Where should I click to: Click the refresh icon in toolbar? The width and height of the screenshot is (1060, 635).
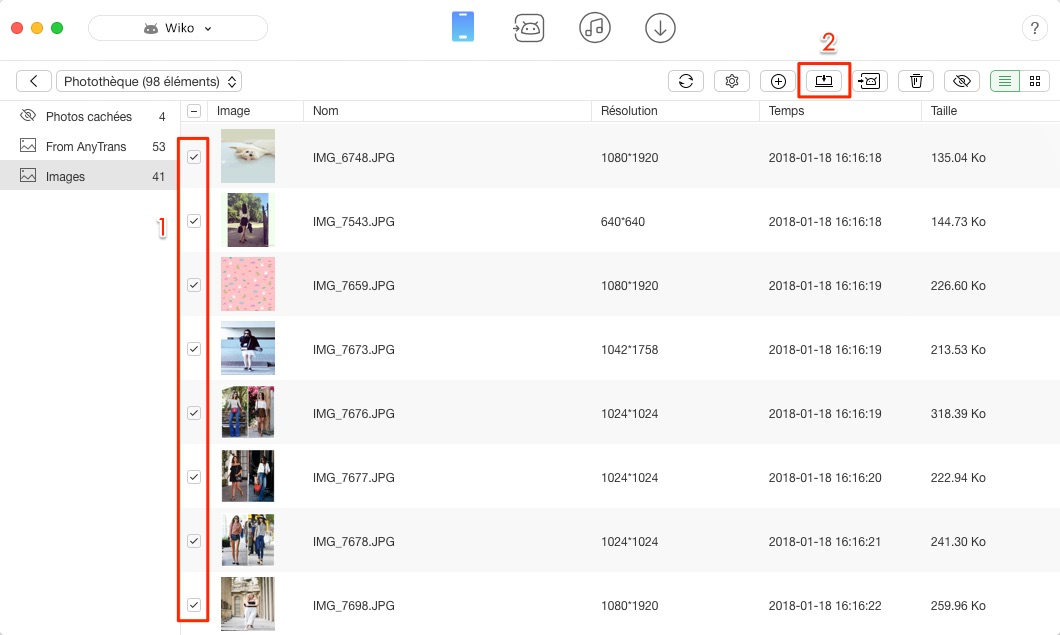(x=686, y=81)
